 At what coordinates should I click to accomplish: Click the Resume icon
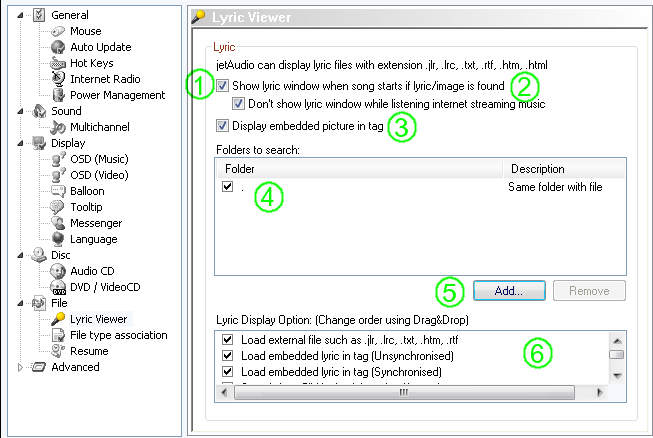[58, 351]
